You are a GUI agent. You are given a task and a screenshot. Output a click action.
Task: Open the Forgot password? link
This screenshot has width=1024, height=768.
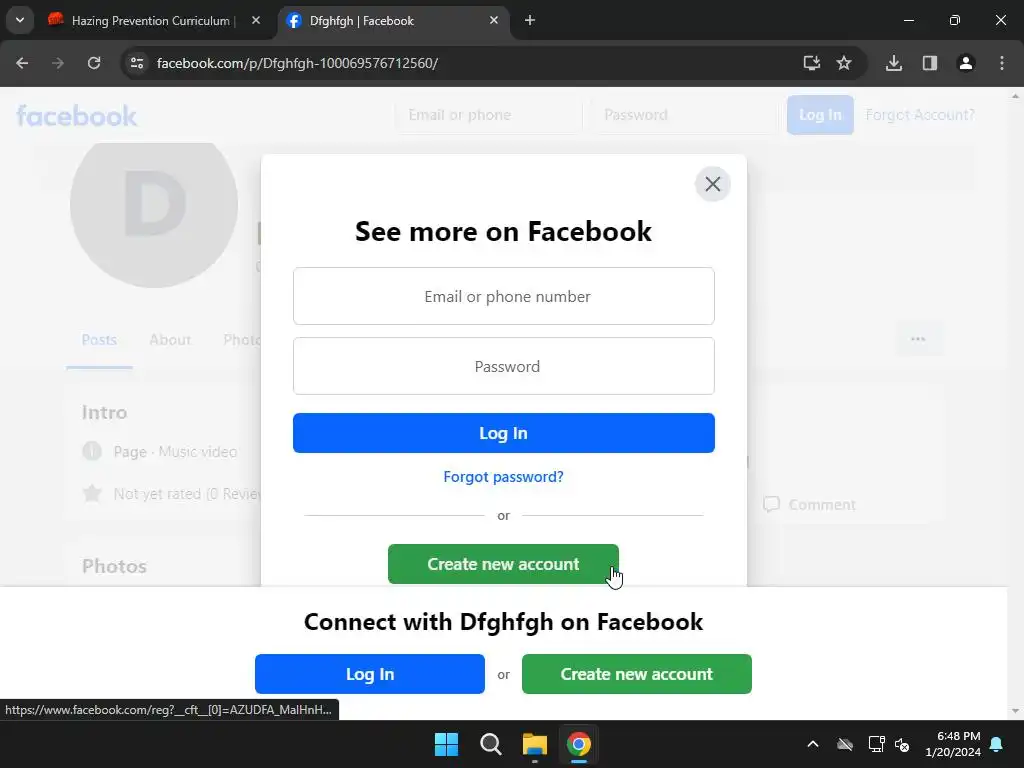tap(504, 477)
